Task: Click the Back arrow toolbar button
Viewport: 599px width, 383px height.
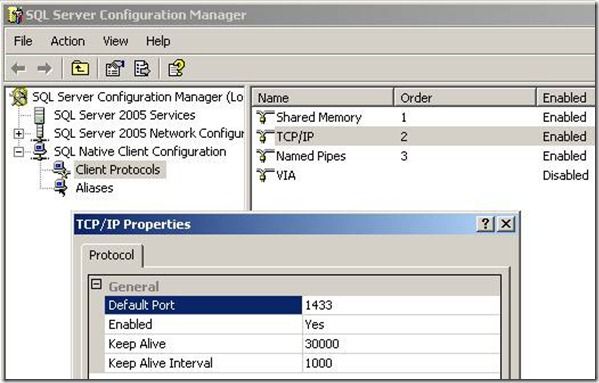Action: coord(18,69)
